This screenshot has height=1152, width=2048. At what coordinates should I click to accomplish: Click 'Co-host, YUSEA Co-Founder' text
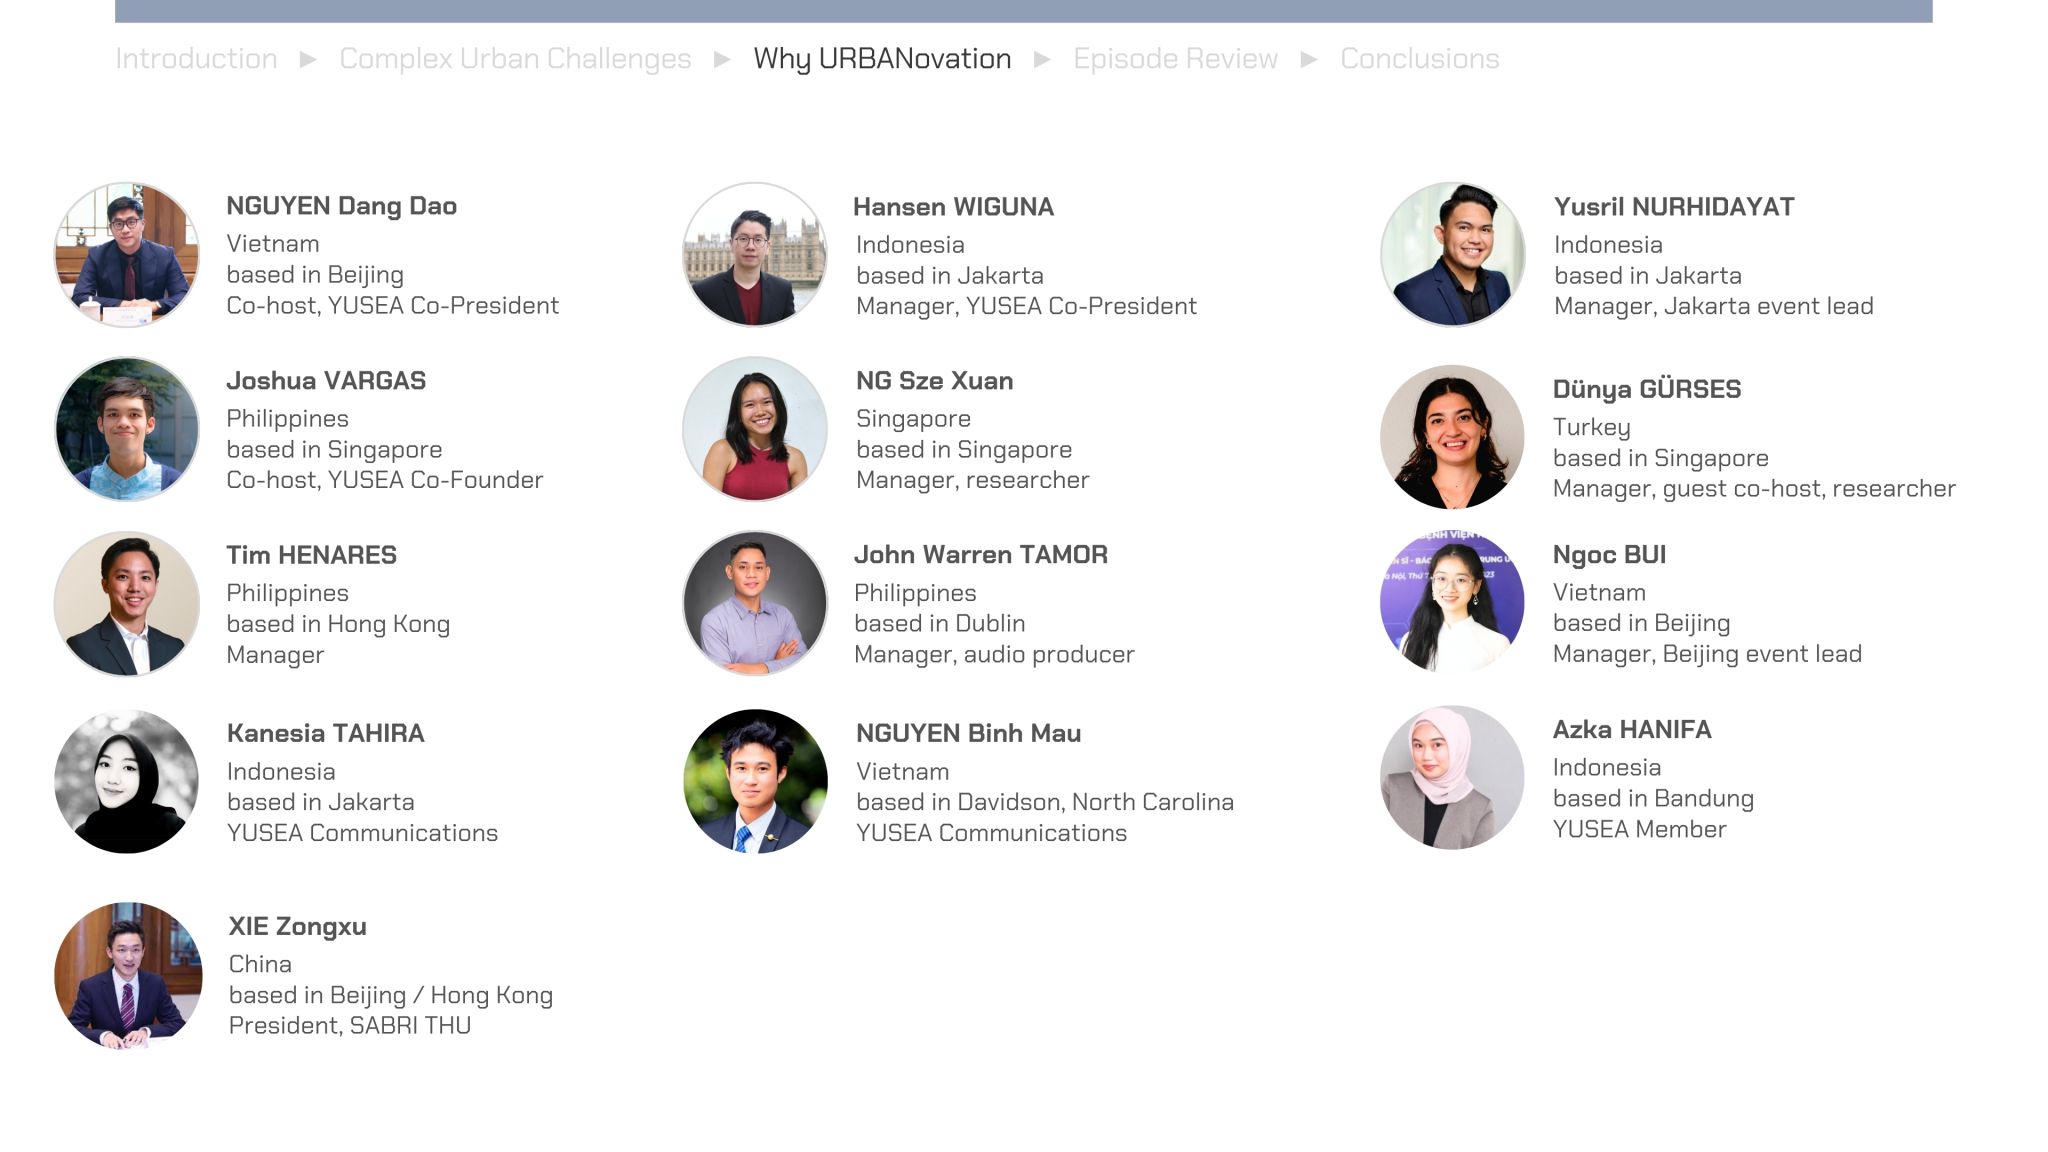pos(384,480)
